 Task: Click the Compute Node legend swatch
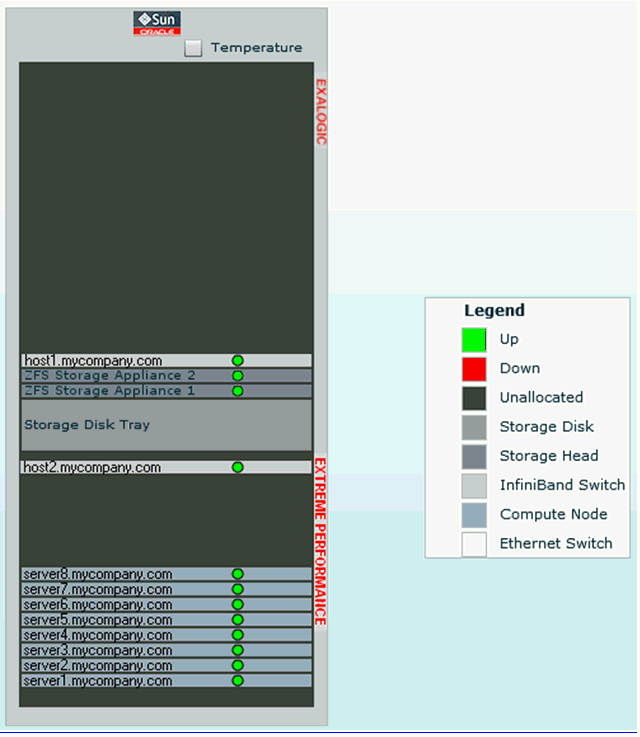pos(474,515)
